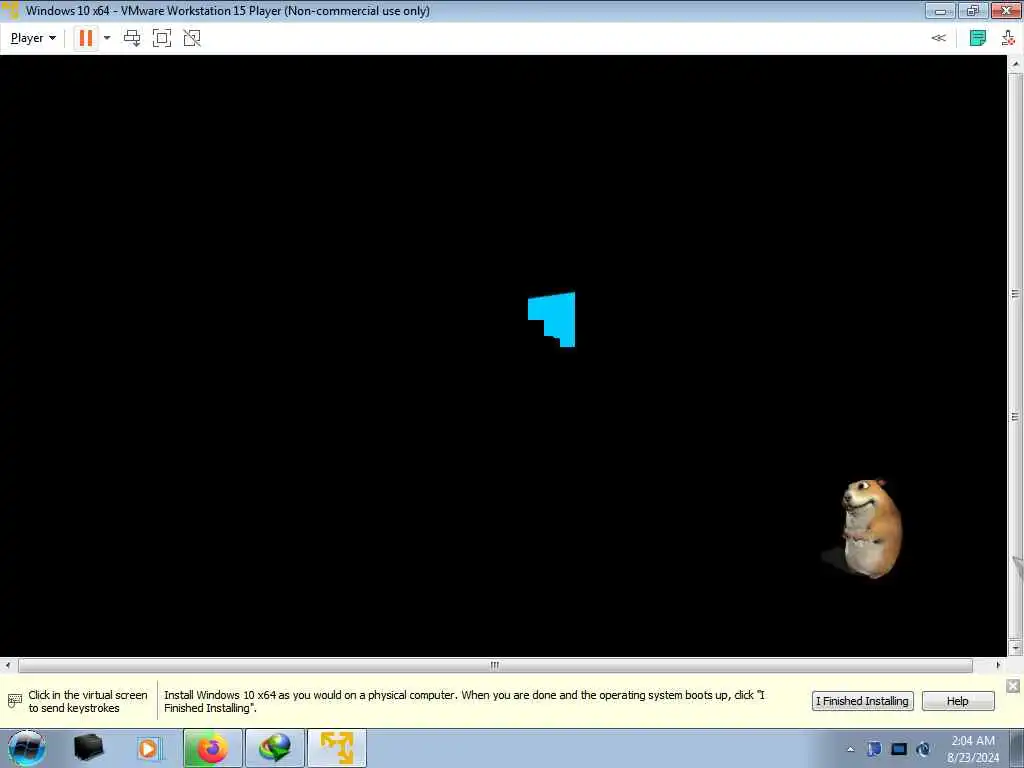This screenshot has width=1024, height=768.
Task: Click the keyboard icon in the hint bar
Action: 14,701
